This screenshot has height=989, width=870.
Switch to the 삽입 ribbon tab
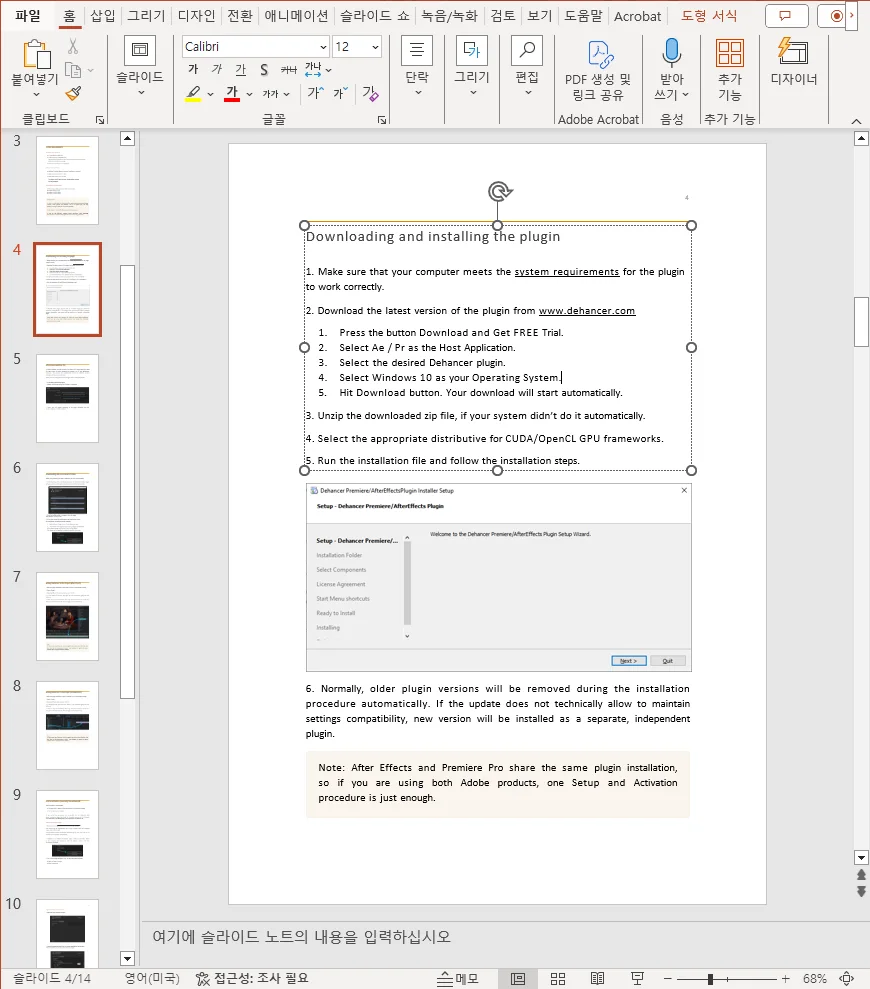point(101,15)
